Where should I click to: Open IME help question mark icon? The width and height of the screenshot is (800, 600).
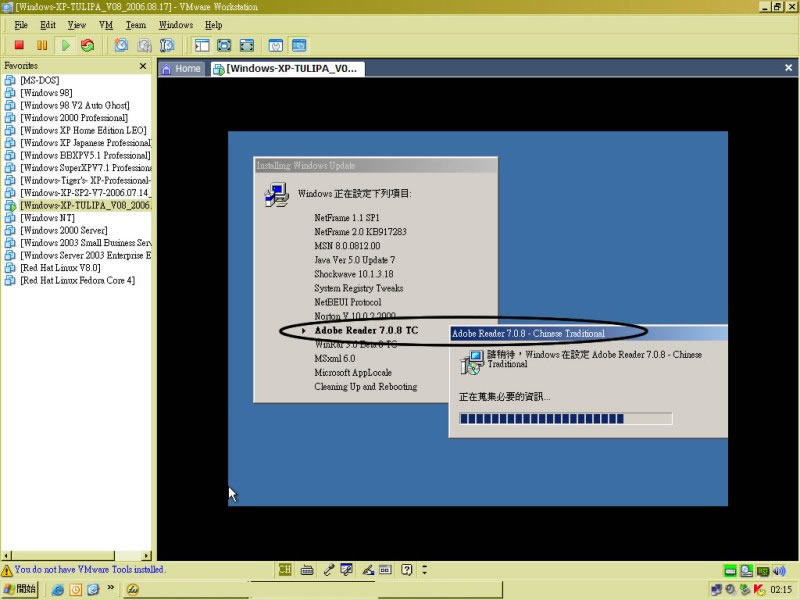click(x=407, y=569)
